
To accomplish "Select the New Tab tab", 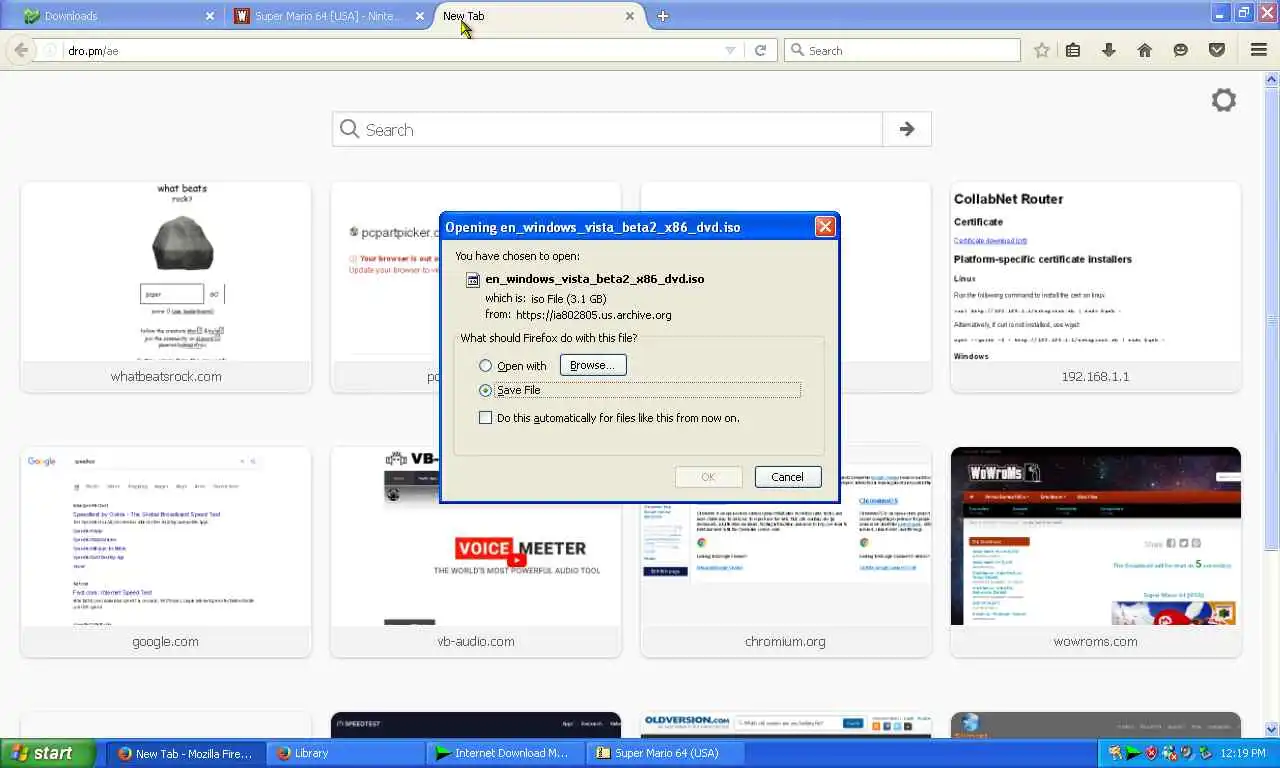I will 540,16.
